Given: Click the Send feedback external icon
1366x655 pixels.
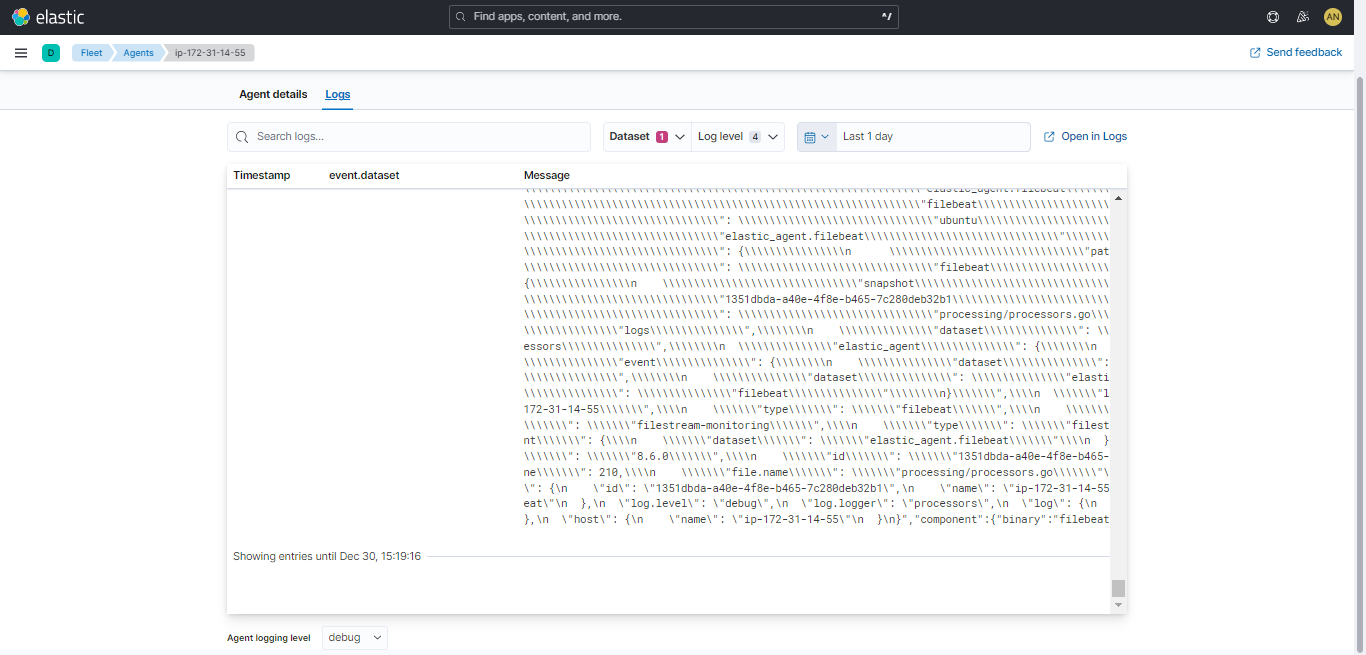Looking at the screenshot, I should 1255,53.
